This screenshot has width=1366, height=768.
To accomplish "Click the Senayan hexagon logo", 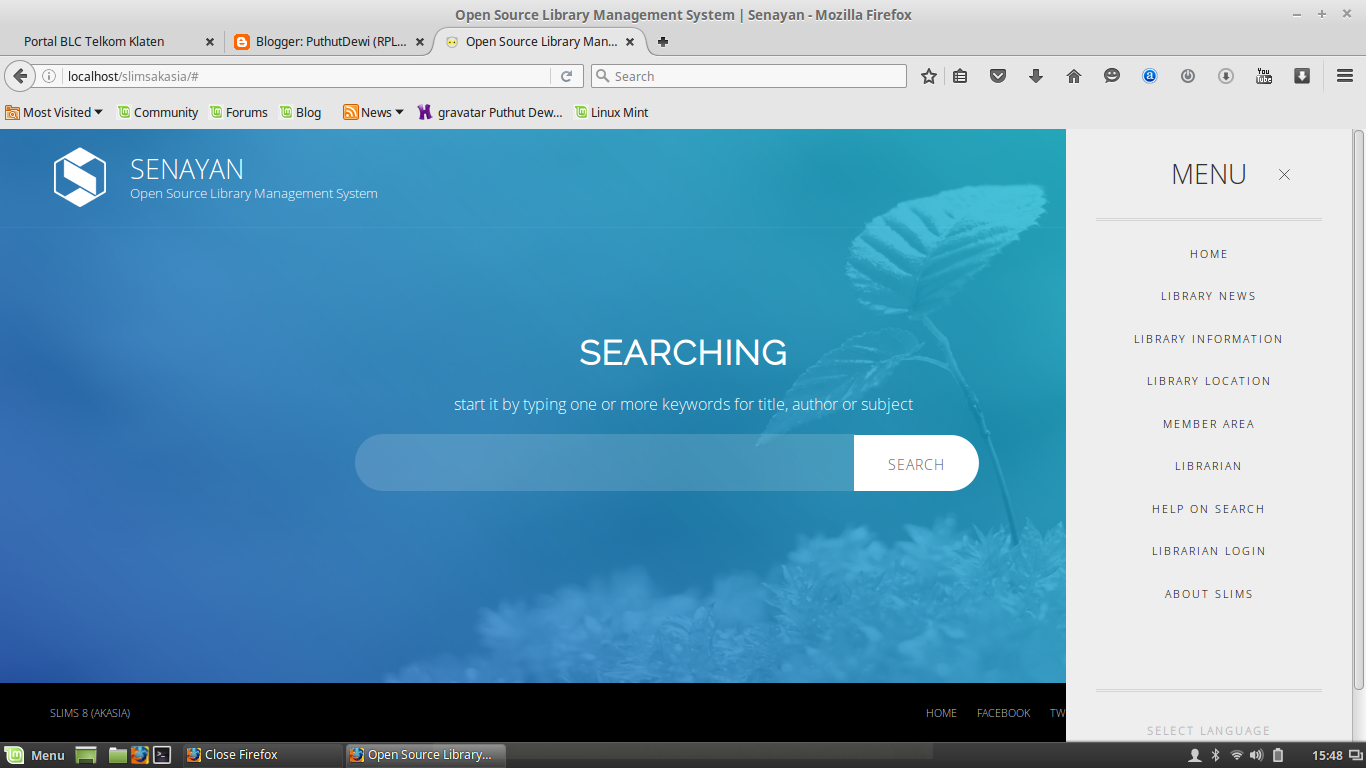I will coord(80,177).
